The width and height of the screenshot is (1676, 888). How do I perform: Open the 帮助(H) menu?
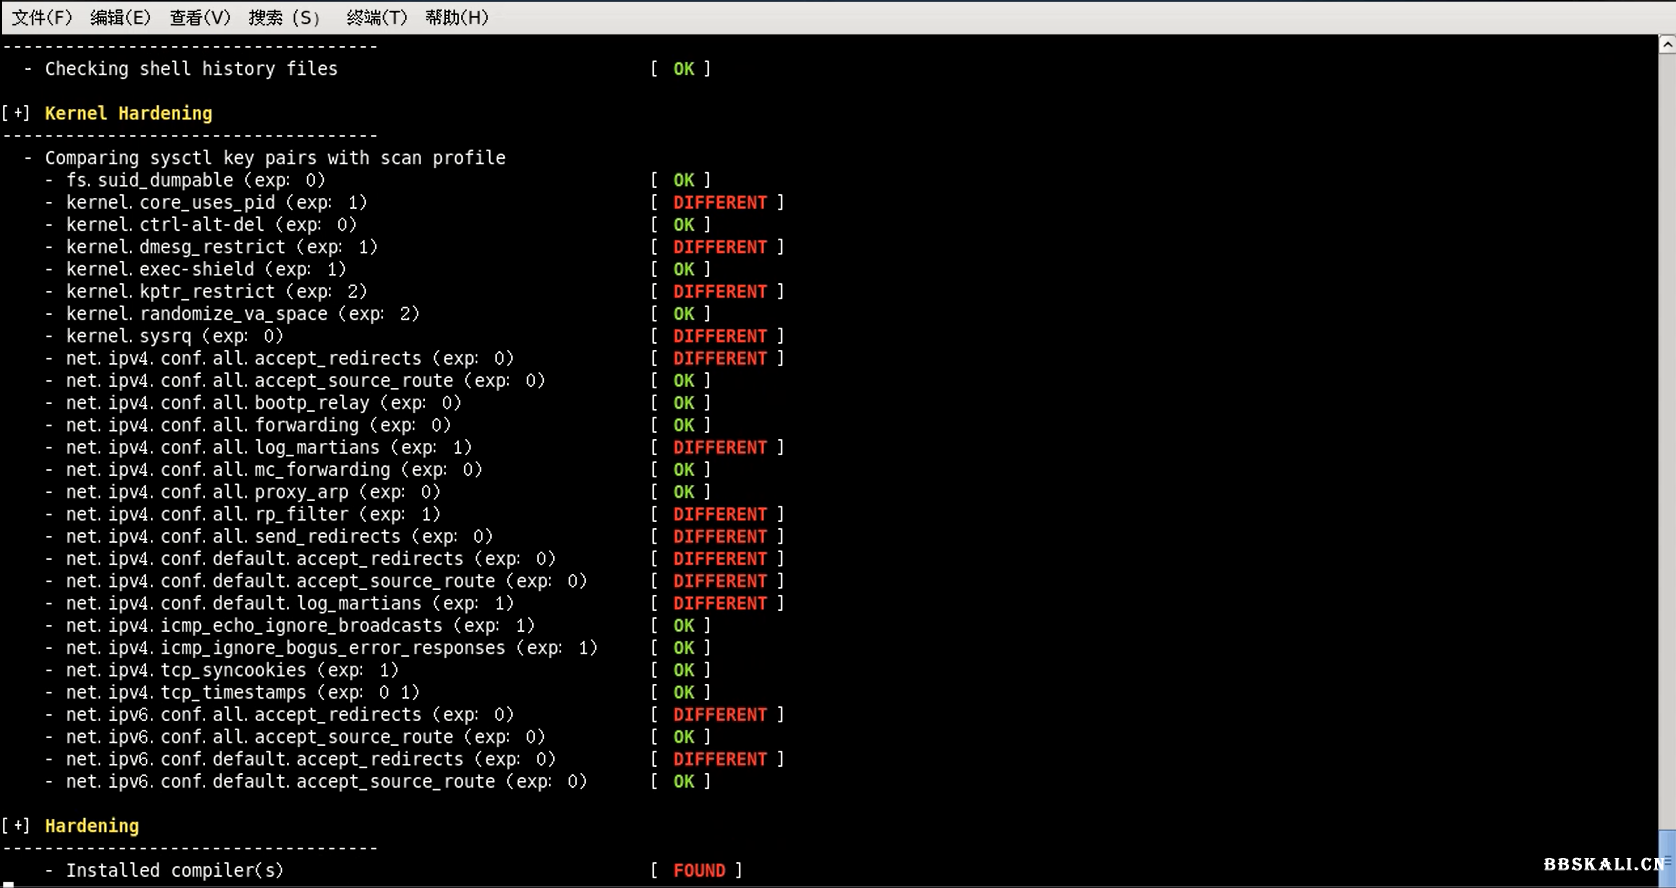(456, 17)
